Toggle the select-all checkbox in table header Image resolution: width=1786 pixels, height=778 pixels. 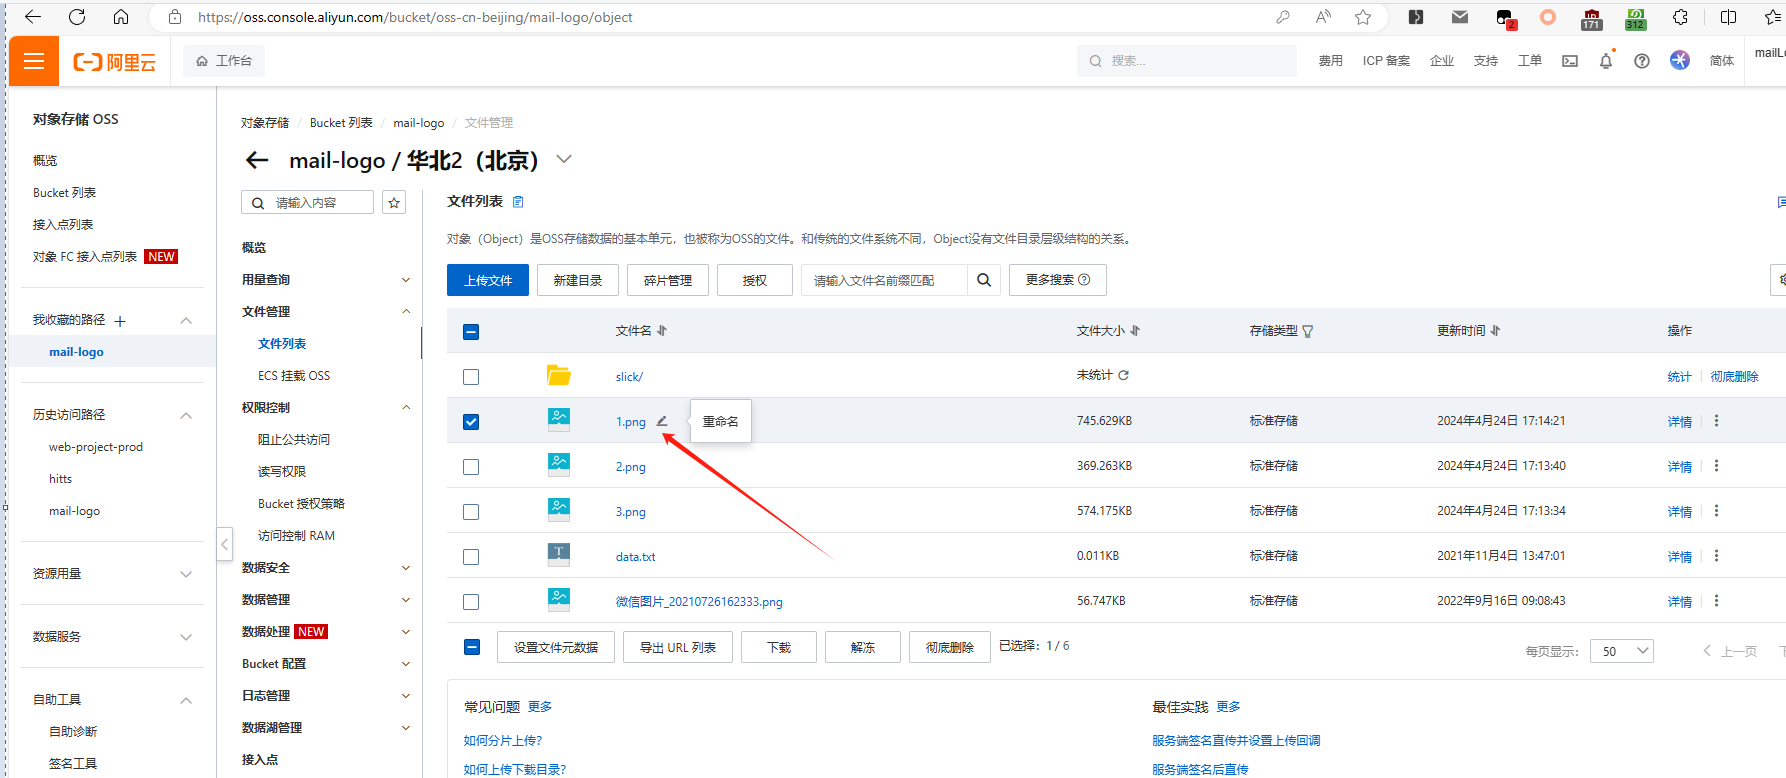[471, 332]
